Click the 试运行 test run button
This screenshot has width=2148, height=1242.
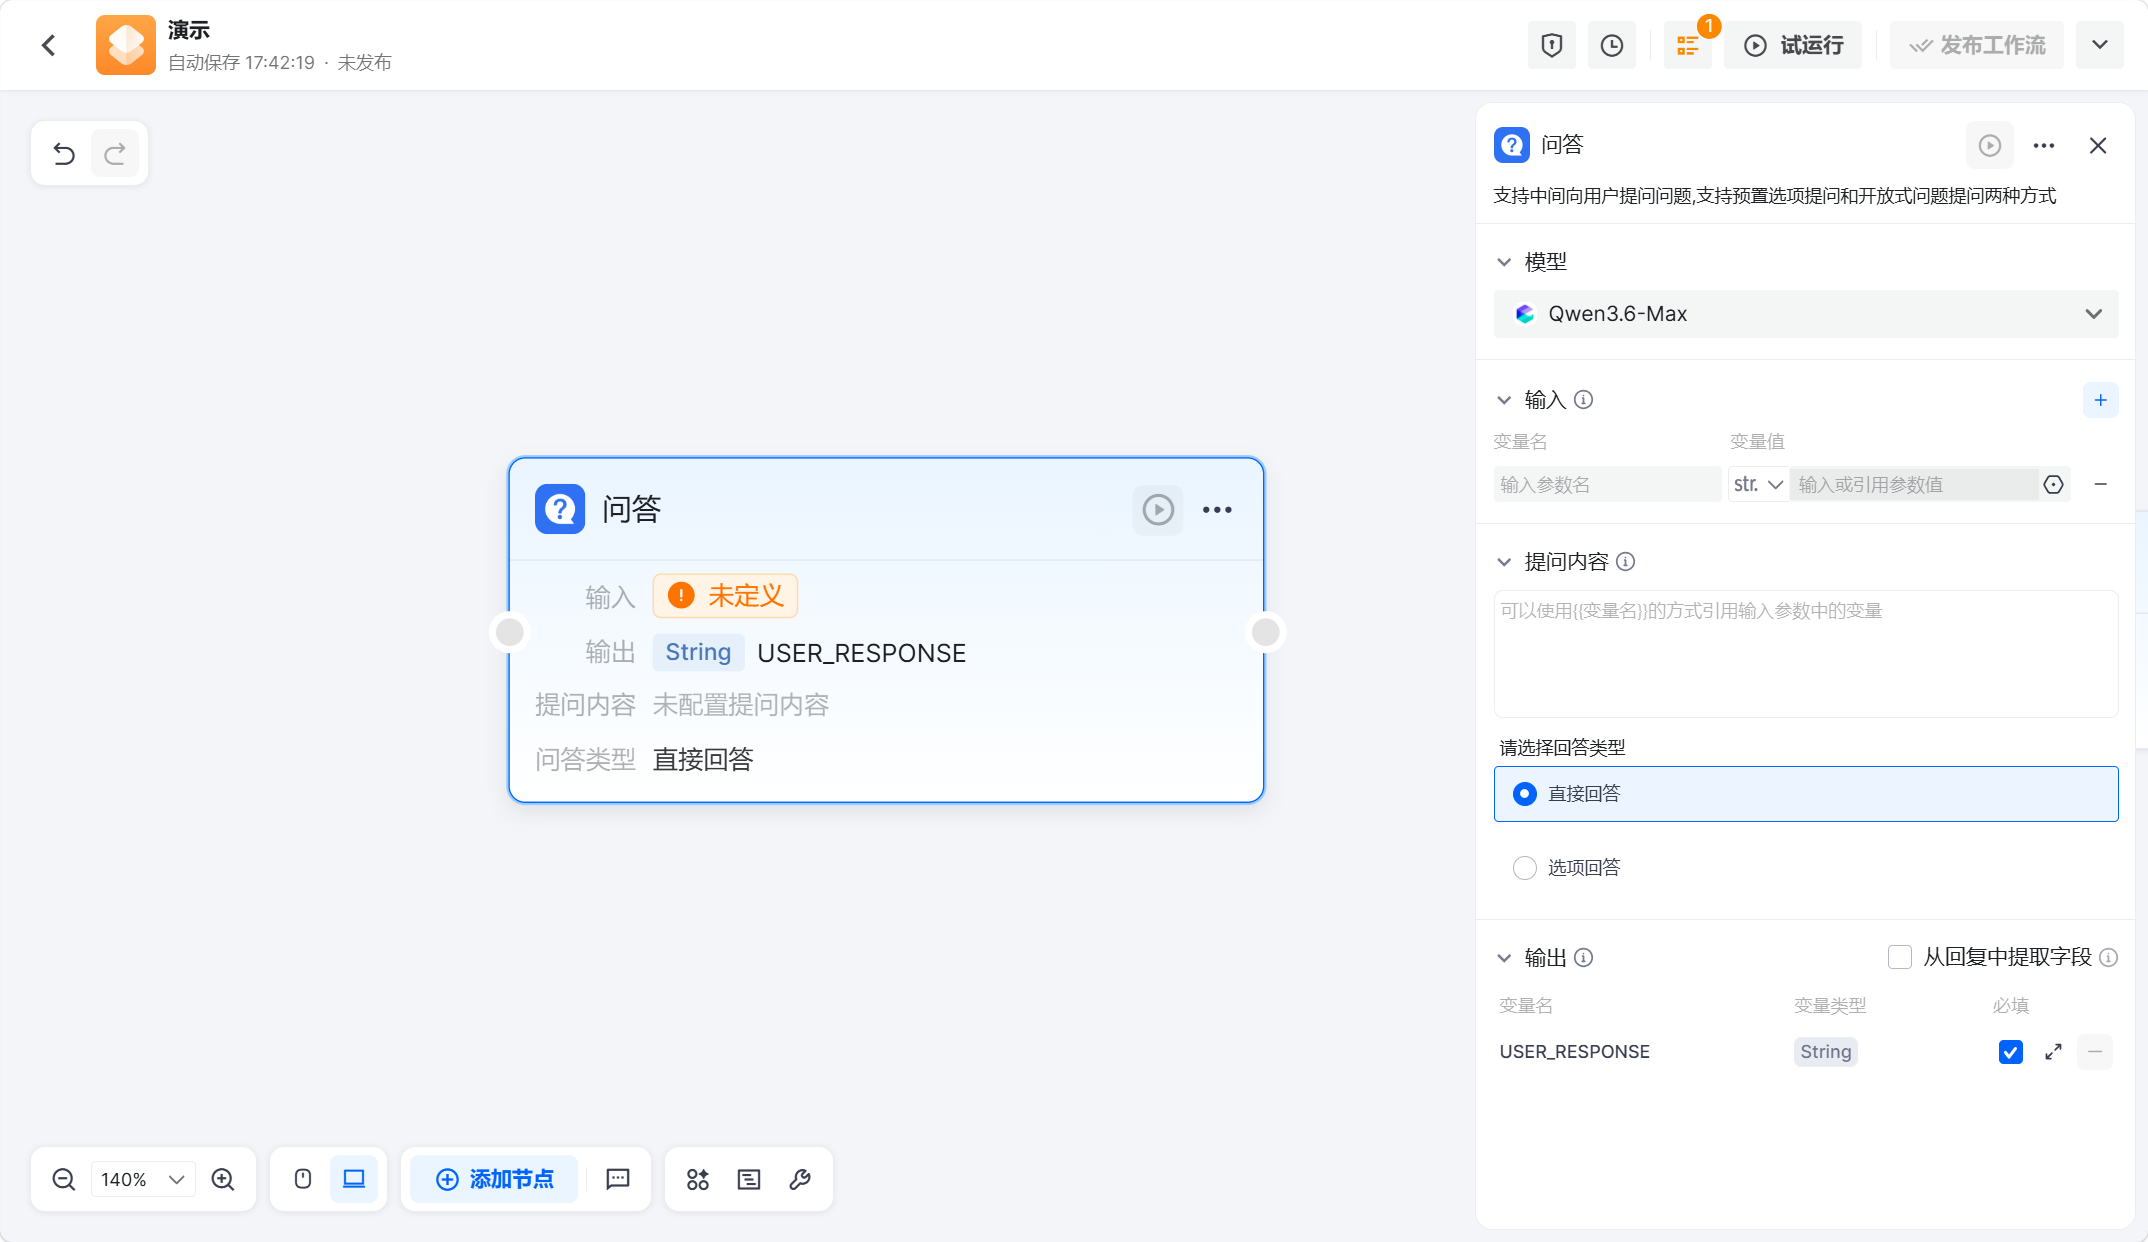(x=1794, y=45)
